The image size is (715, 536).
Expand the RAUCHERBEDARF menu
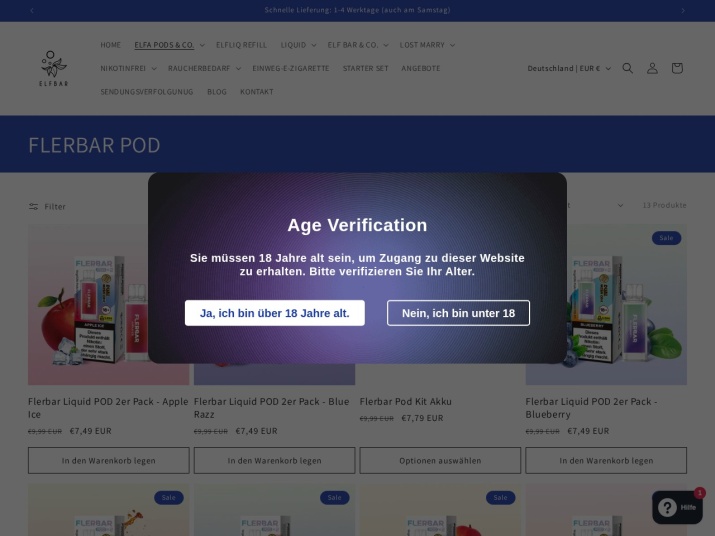click(204, 68)
